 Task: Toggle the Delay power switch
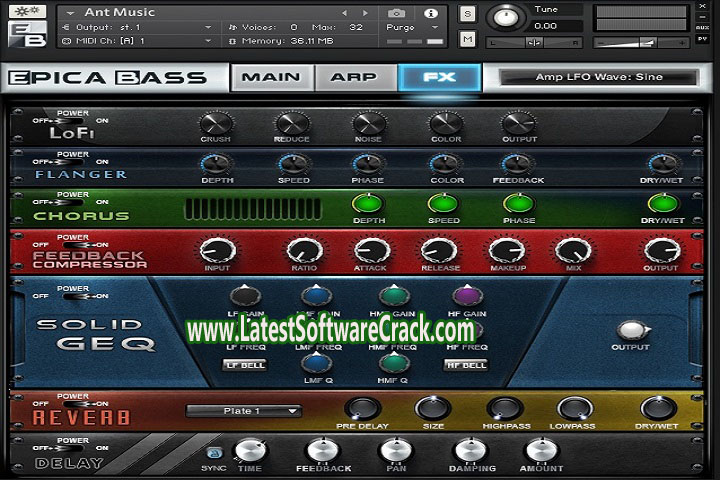70,448
